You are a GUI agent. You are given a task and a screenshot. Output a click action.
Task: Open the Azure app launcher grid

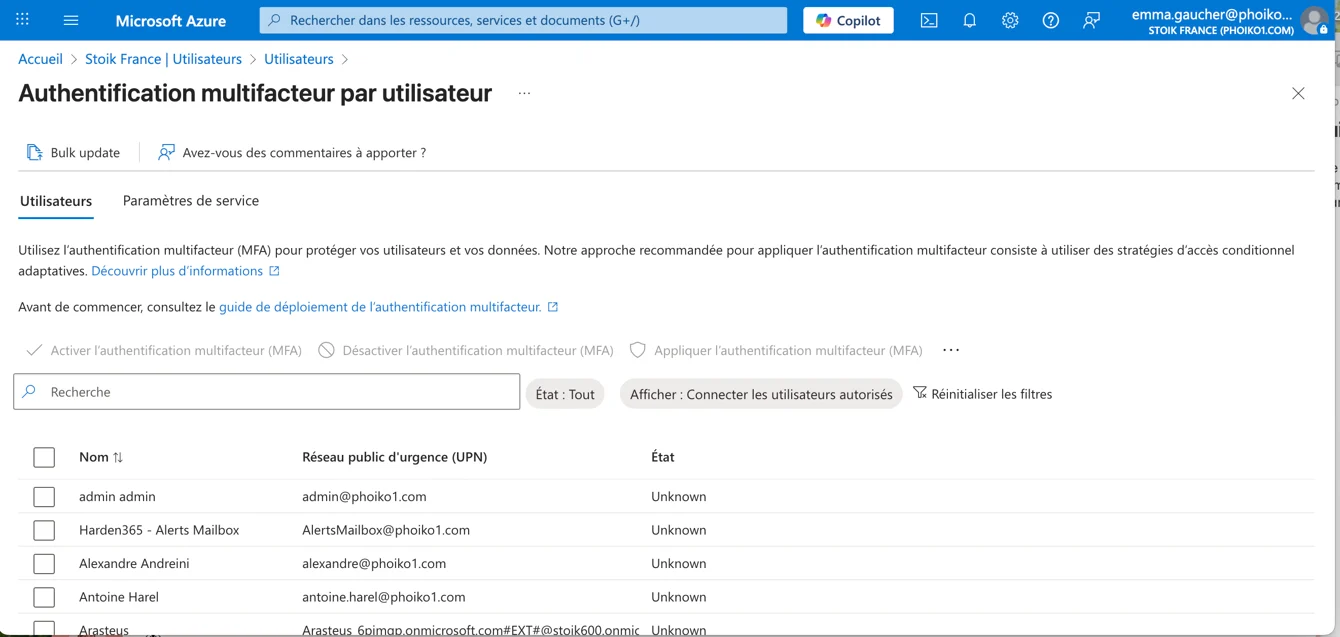pos(22,20)
